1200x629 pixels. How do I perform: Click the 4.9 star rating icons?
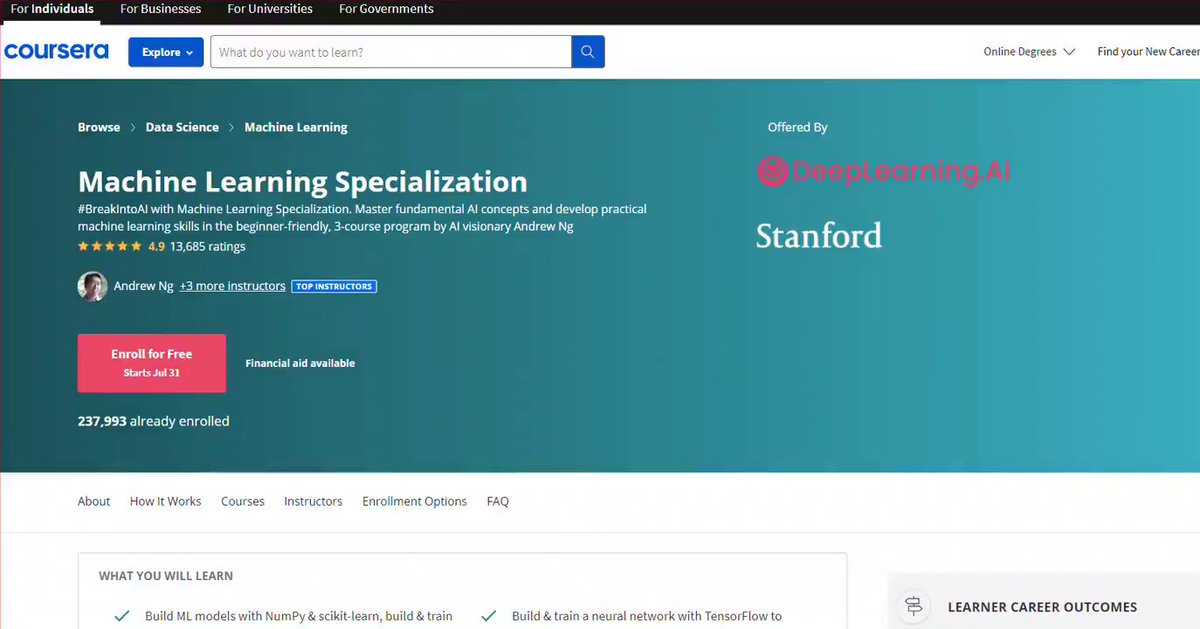coord(110,246)
